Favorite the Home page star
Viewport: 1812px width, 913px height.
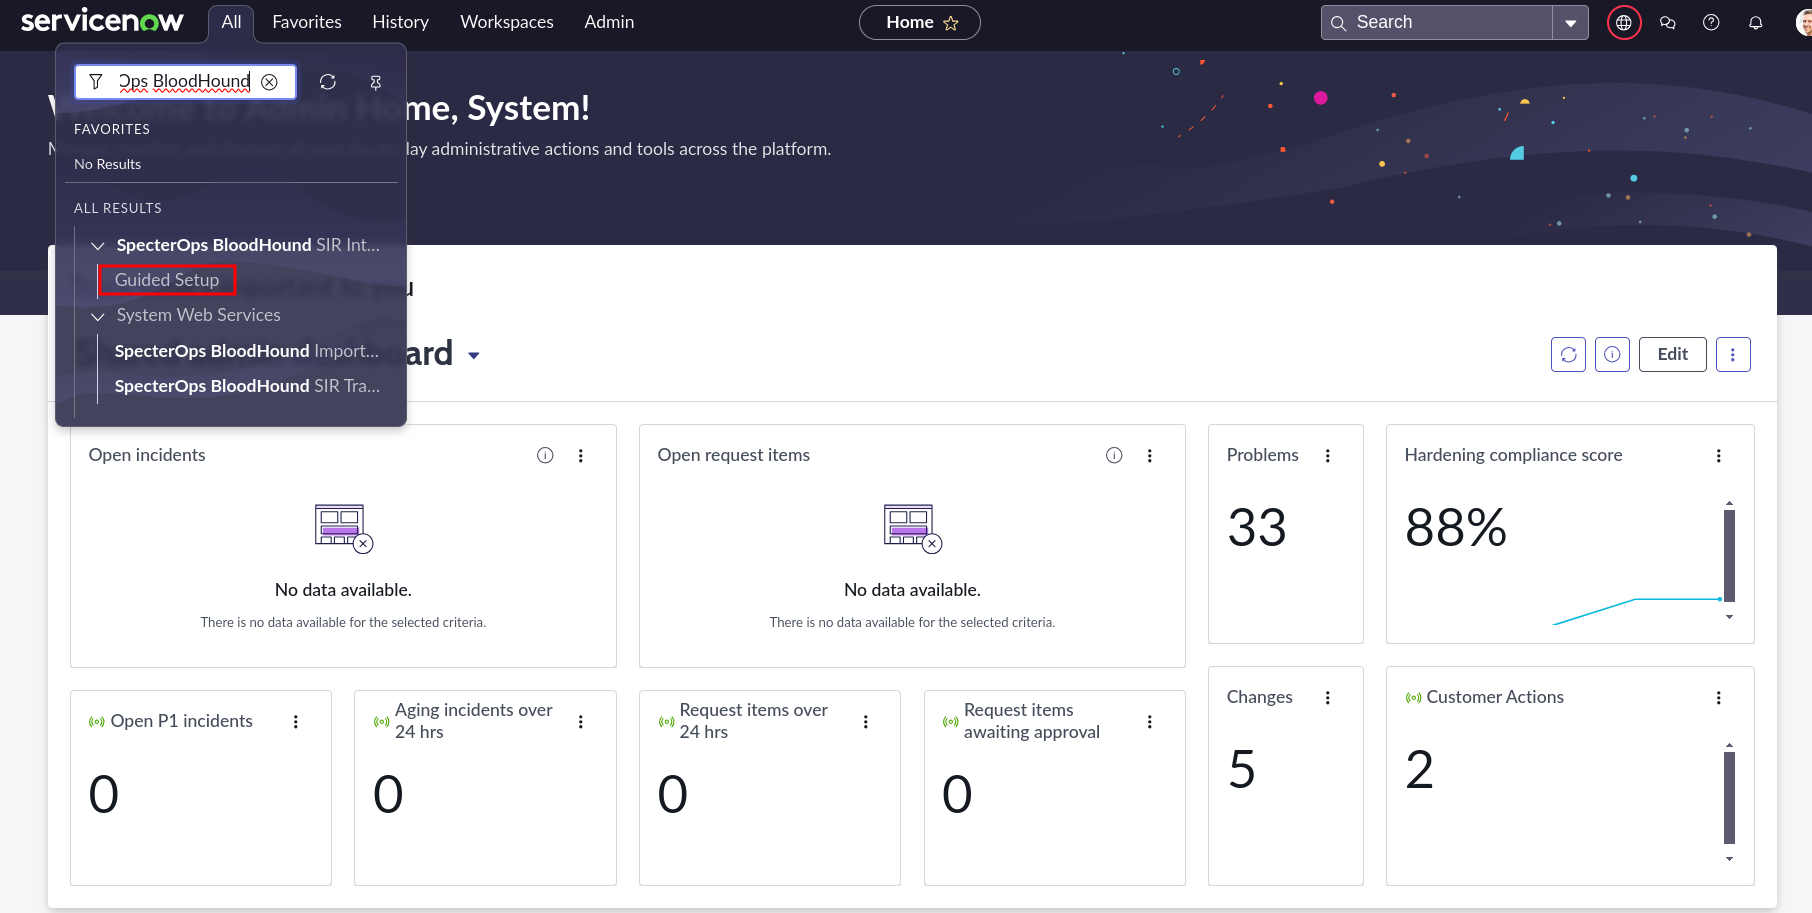(951, 23)
